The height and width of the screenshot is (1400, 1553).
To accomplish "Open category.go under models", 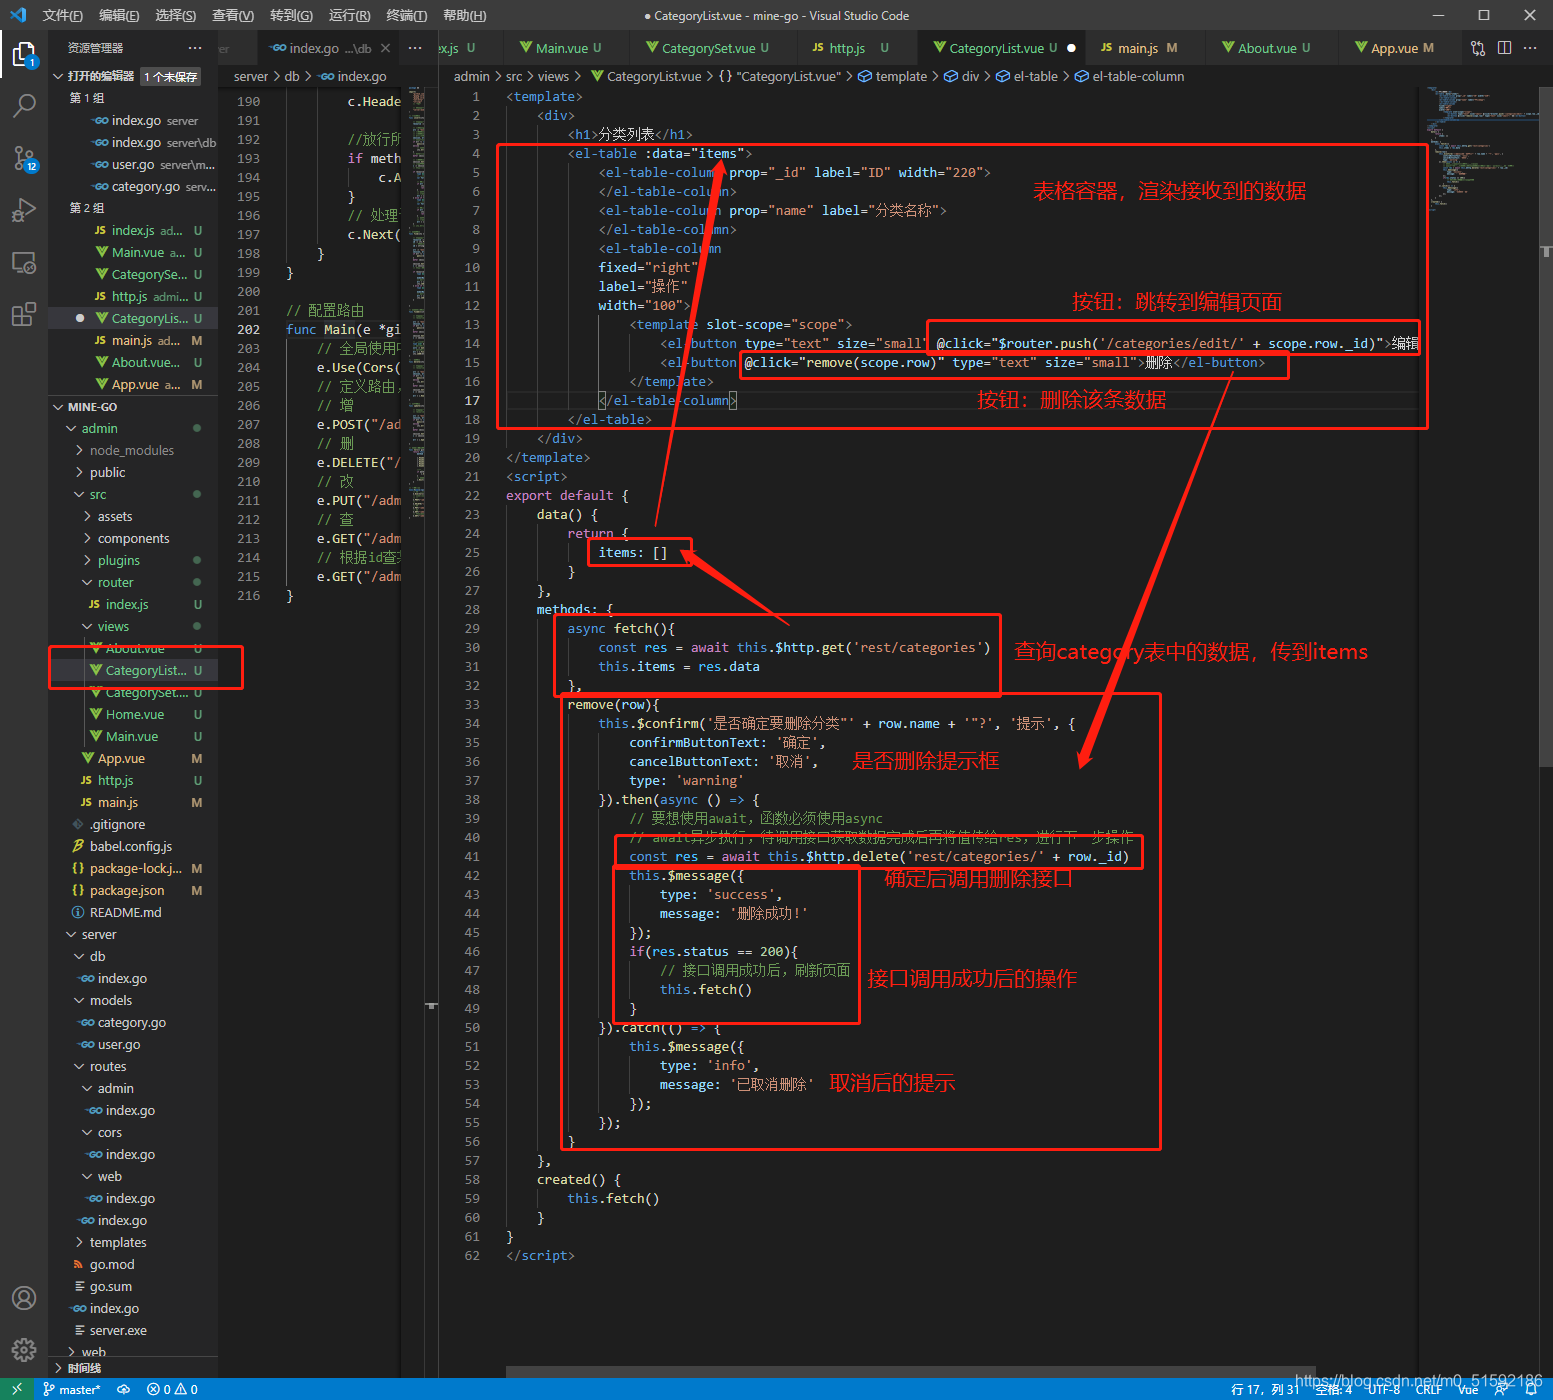I will pyautogui.click(x=131, y=1022).
